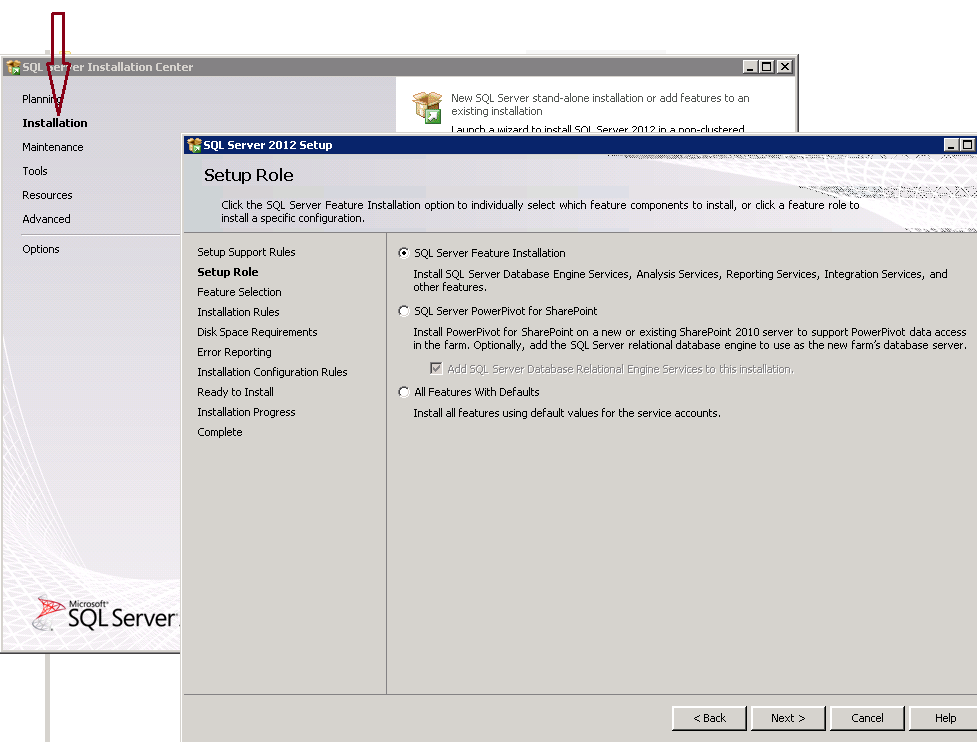Viewport: 977px width, 742px height.
Task: Select Installation in Installation Center sidebar
Action: (55, 123)
